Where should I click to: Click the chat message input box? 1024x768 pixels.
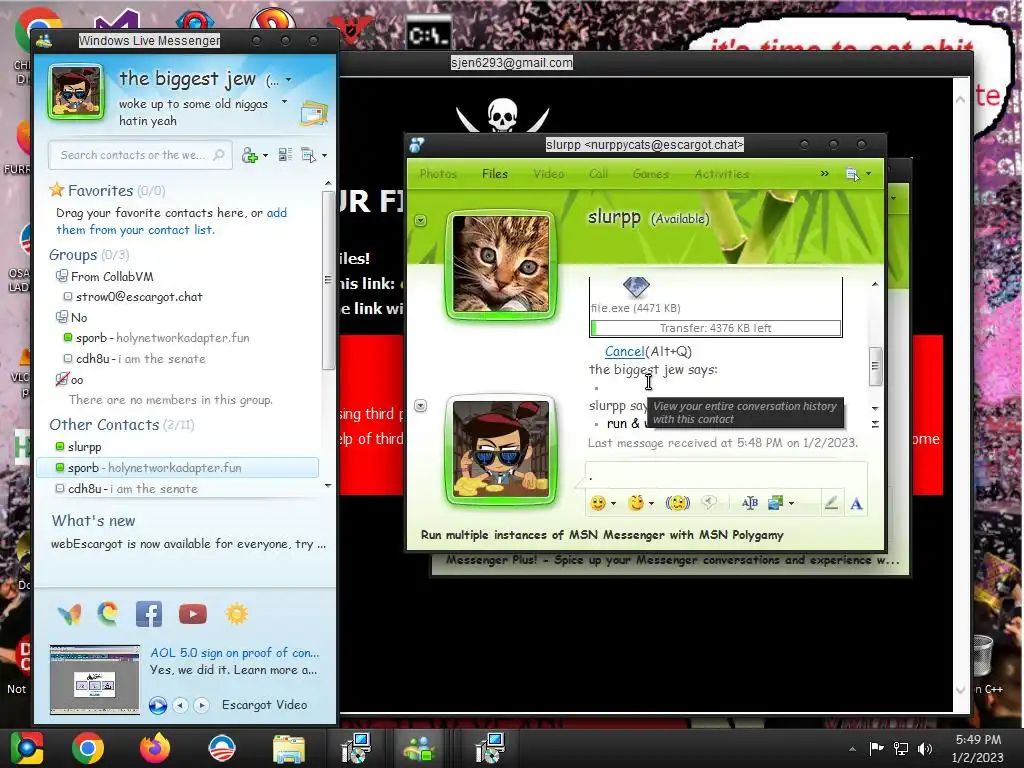point(726,475)
